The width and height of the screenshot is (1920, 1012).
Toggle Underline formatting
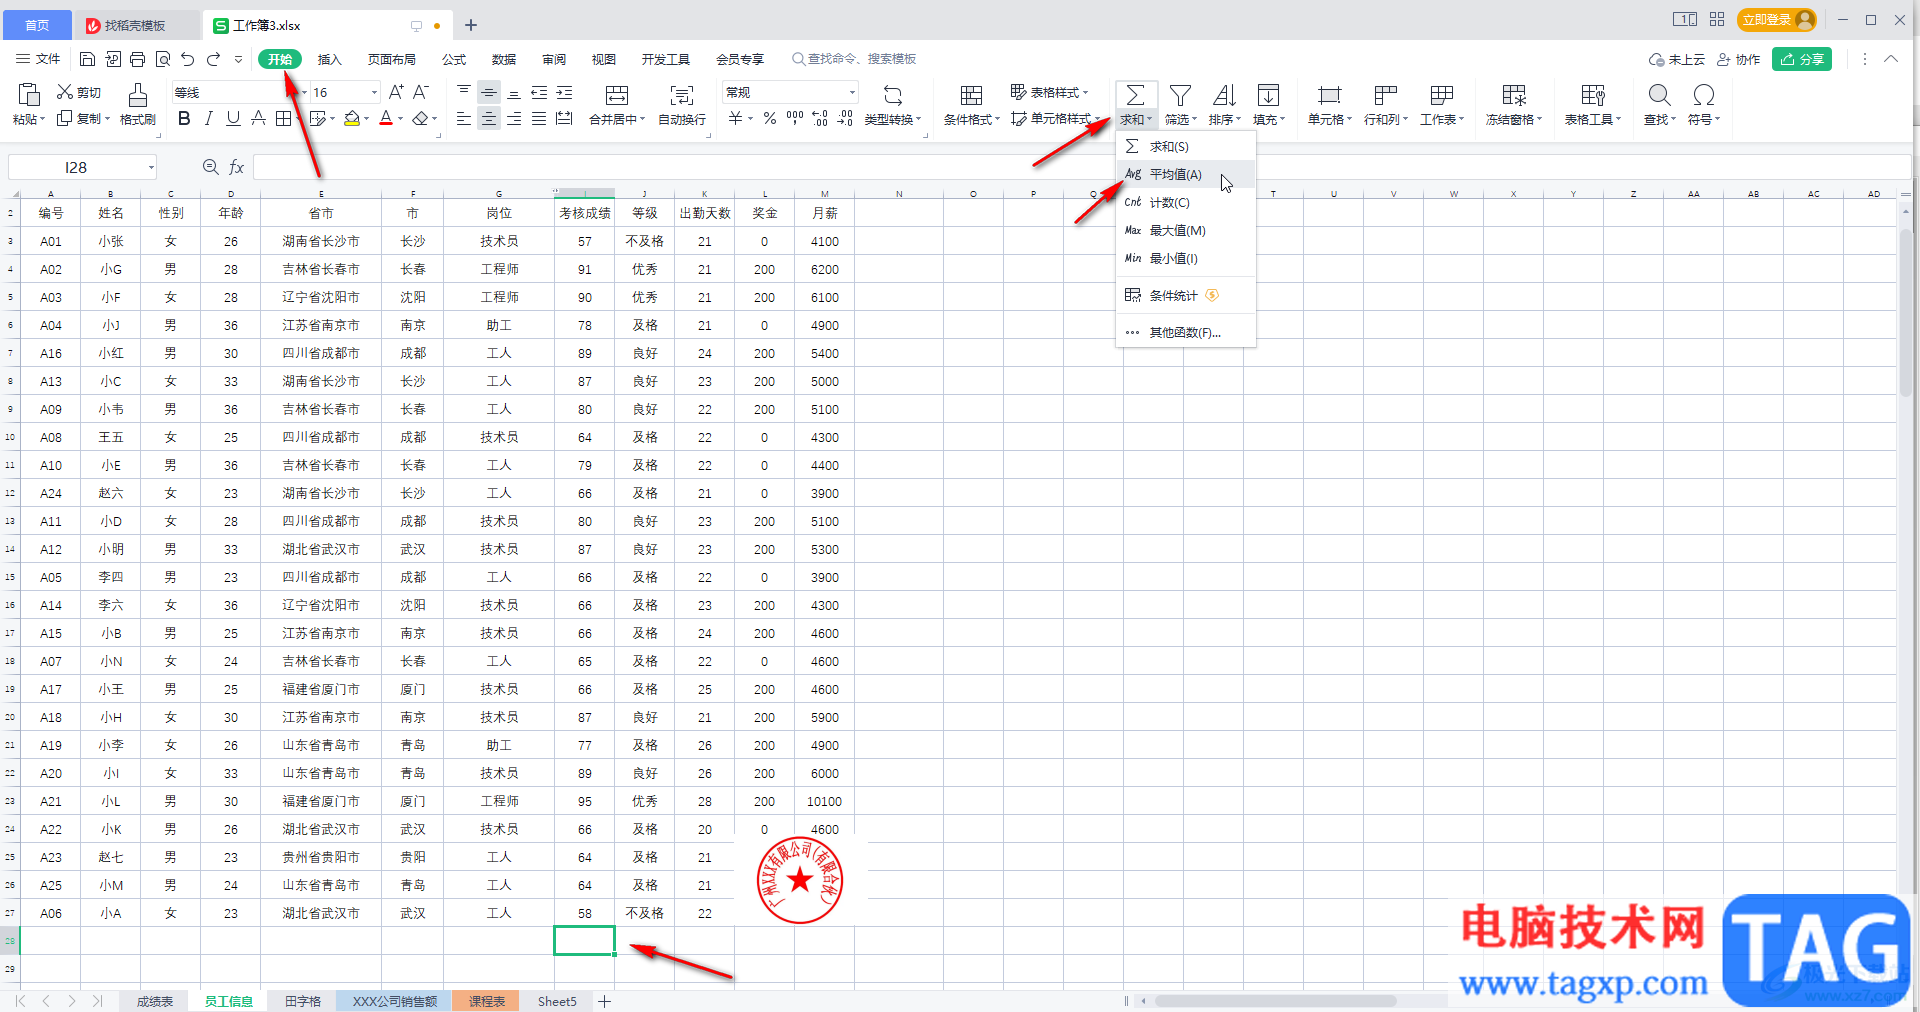pos(233,119)
